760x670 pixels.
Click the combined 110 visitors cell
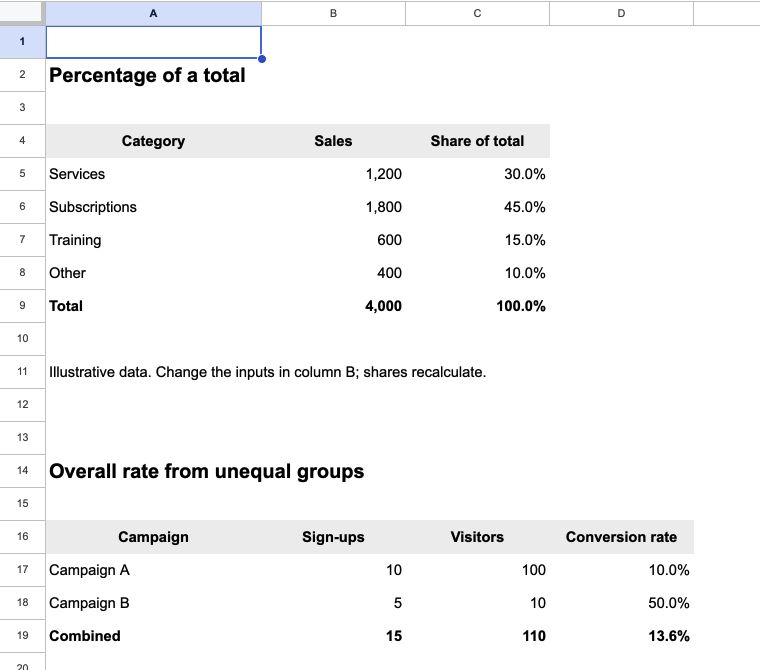pyautogui.click(x=477, y=636)
